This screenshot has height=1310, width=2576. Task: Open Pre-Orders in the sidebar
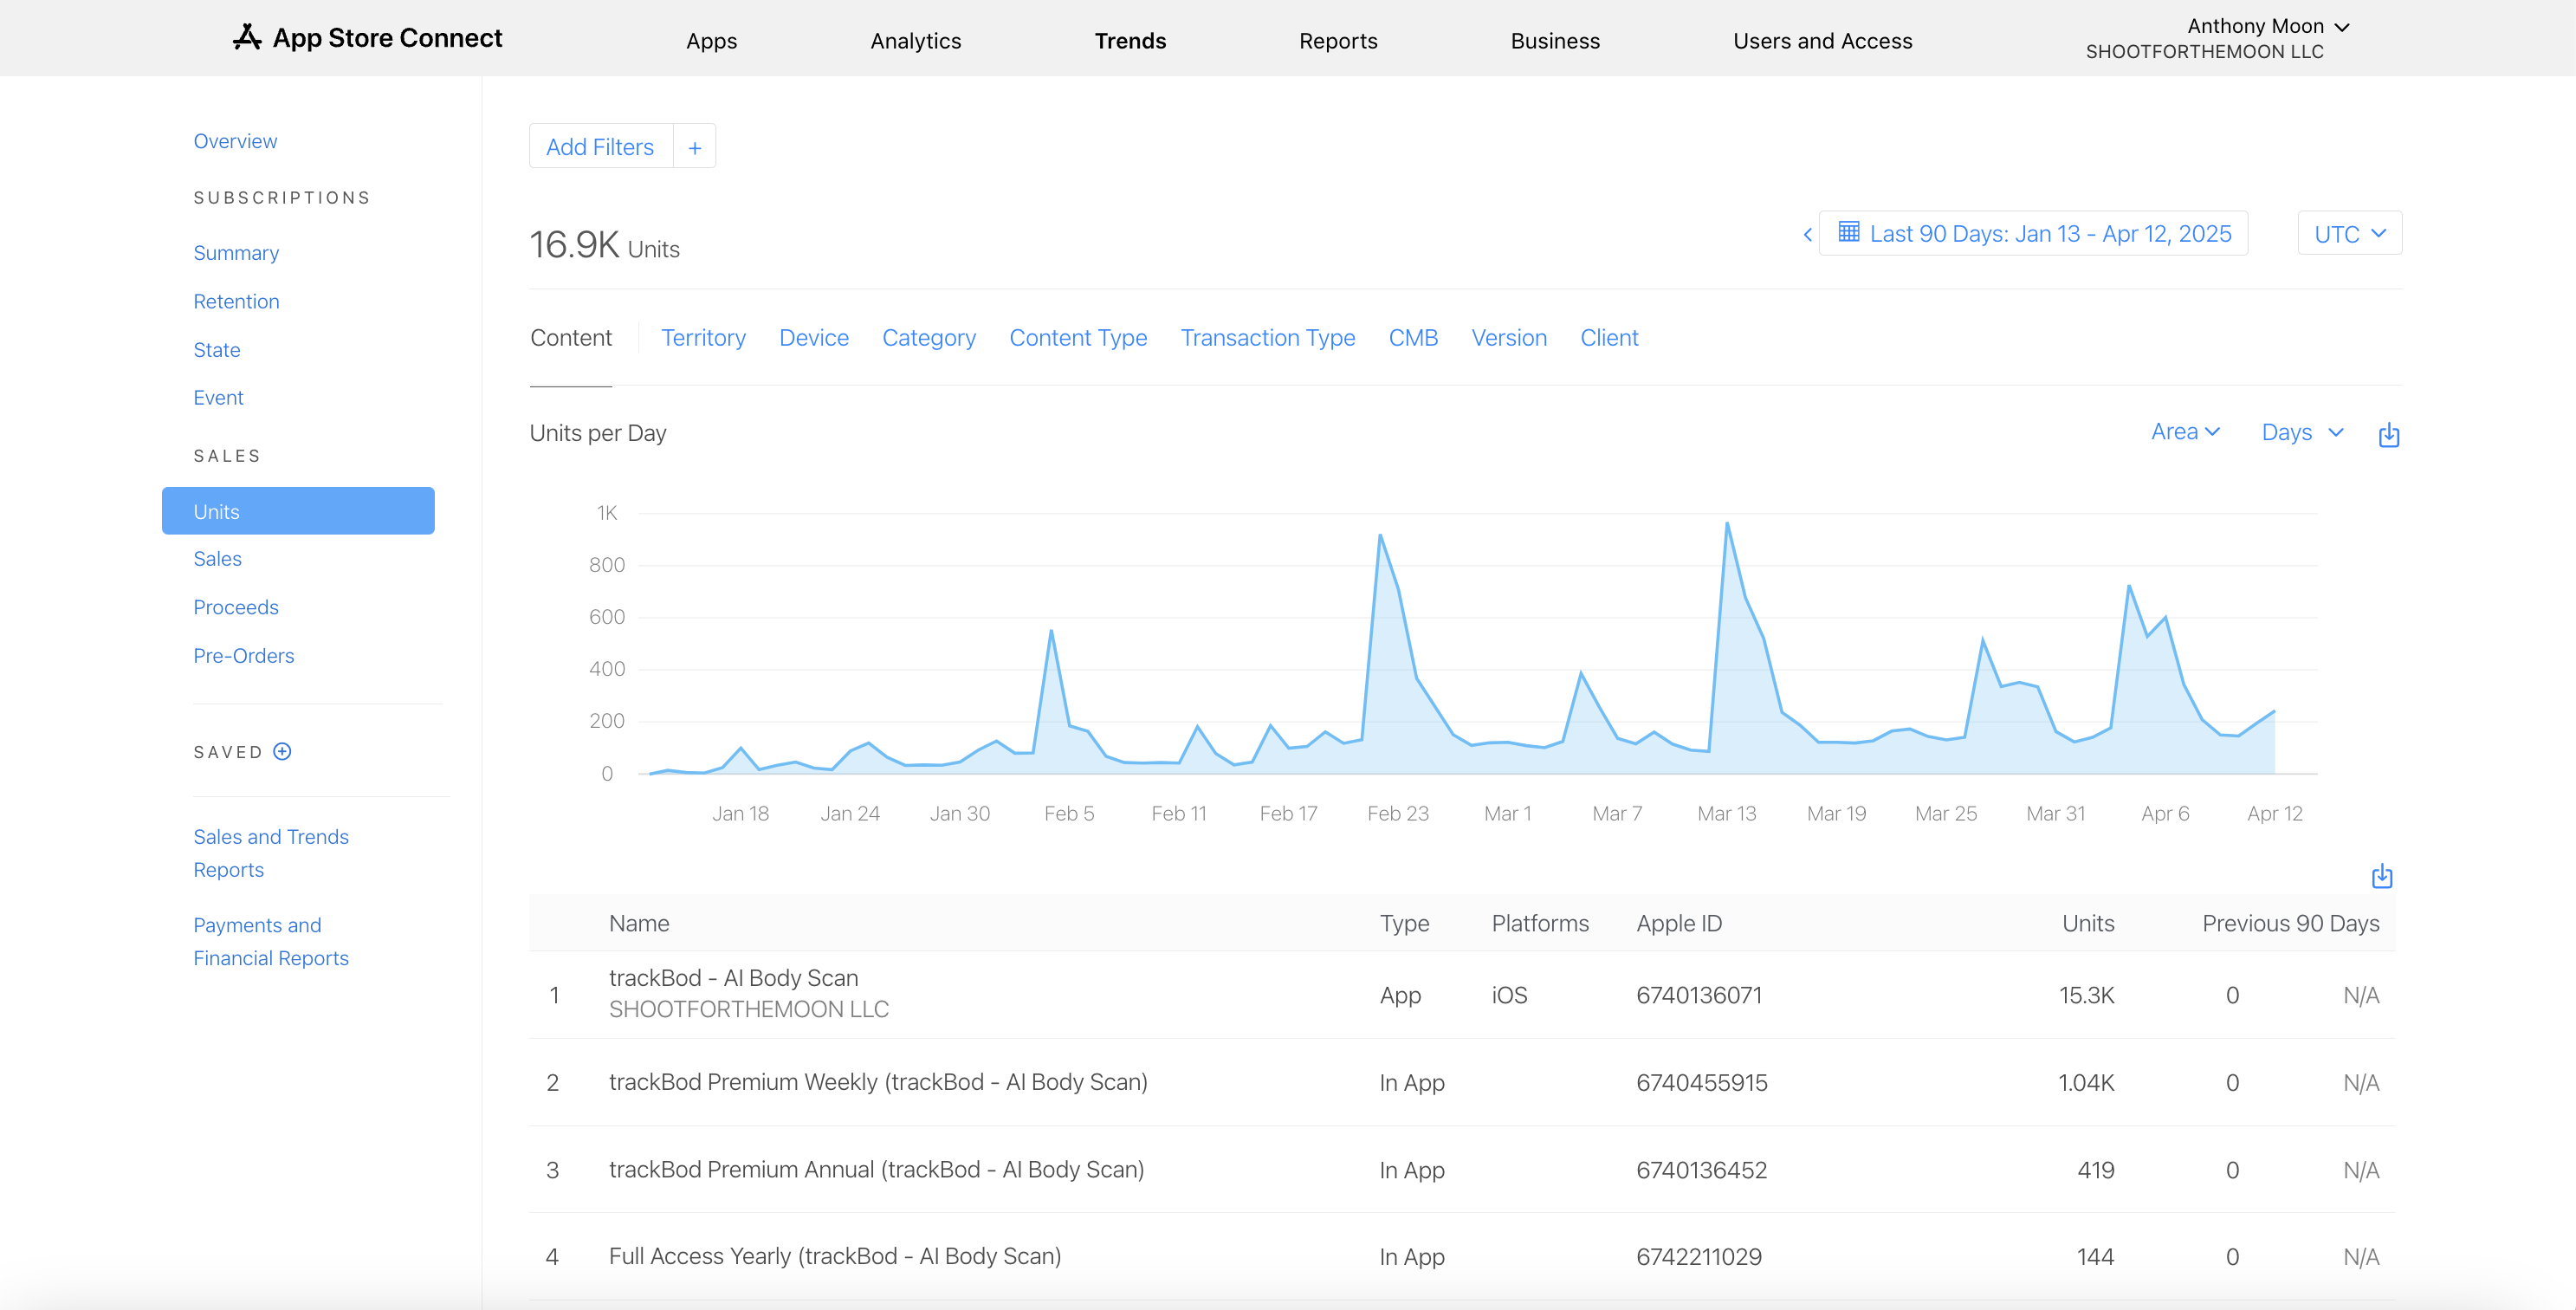tap(244, 656)
